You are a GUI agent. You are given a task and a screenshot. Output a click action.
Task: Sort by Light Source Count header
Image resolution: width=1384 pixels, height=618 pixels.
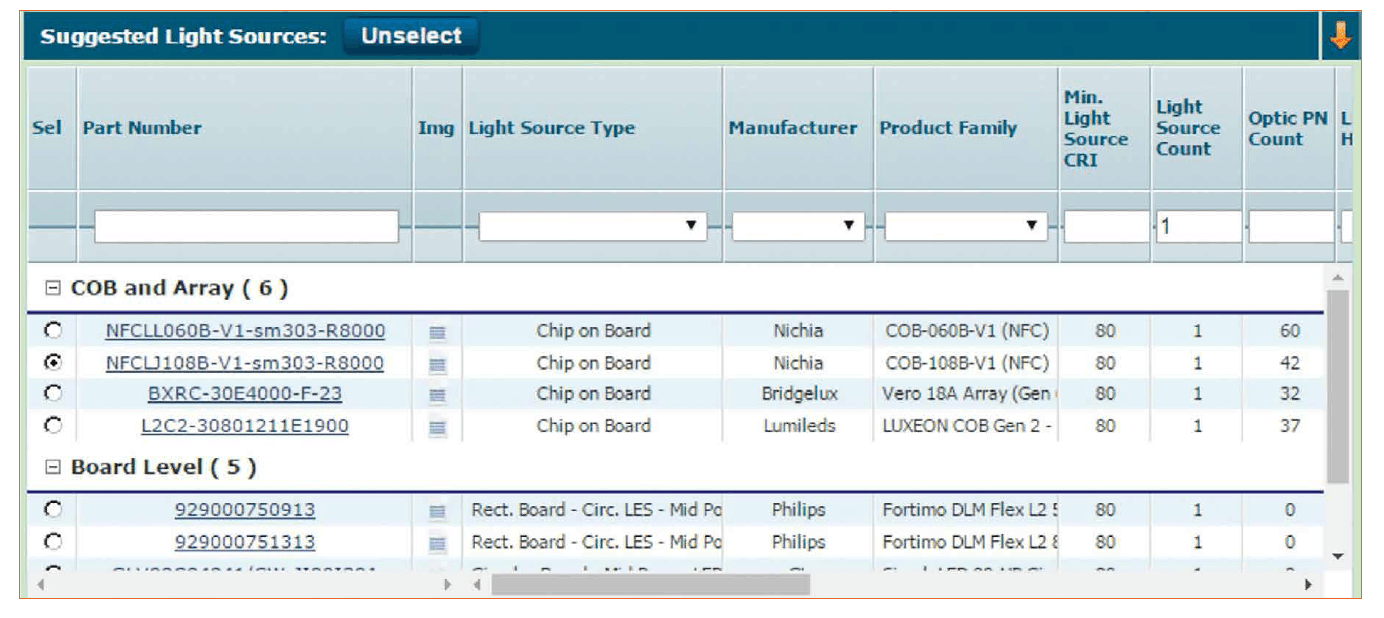[1188, 128]
